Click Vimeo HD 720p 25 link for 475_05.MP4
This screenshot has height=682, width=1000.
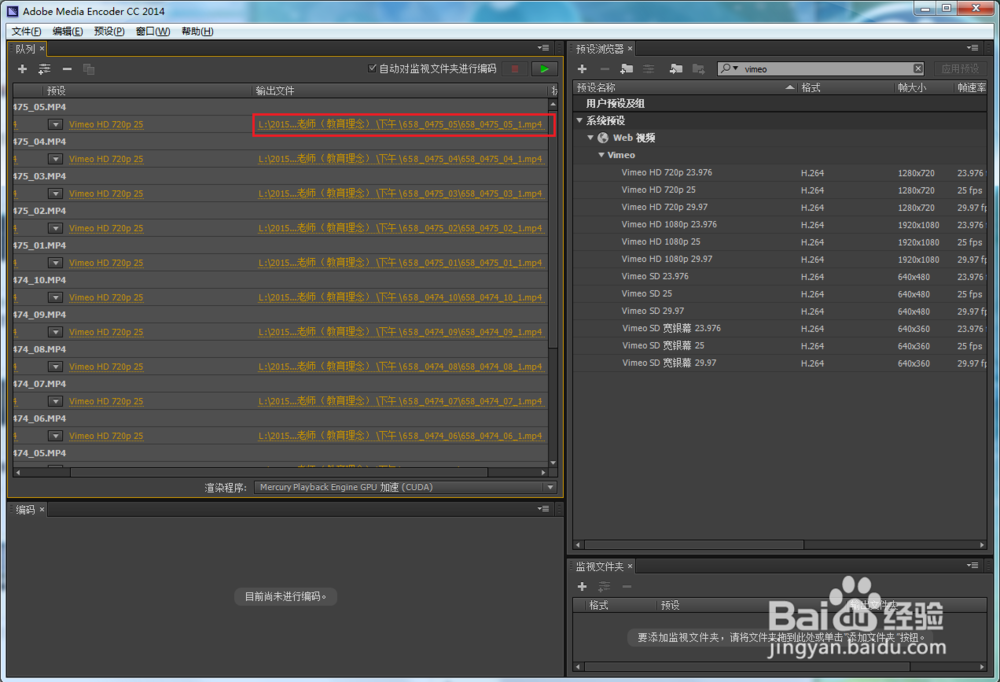(x=106, y=124)
